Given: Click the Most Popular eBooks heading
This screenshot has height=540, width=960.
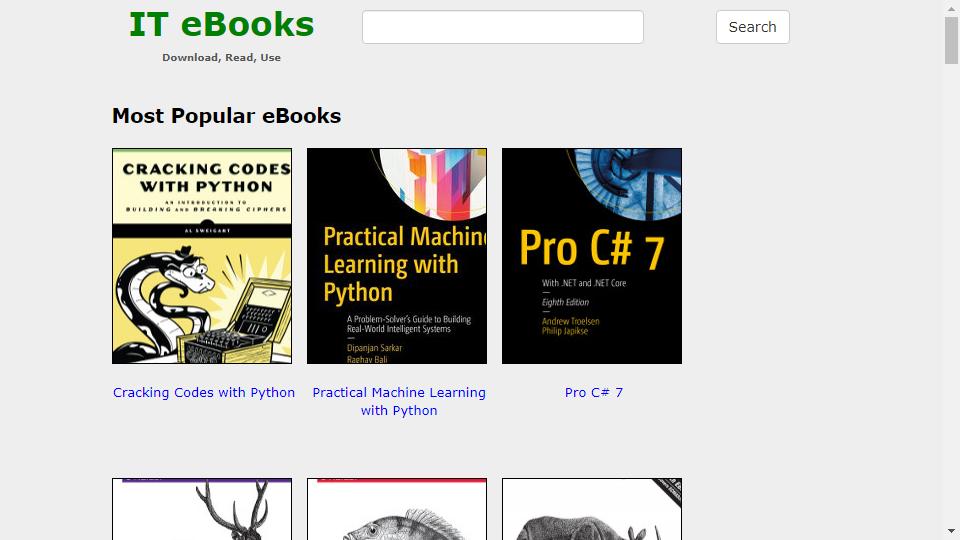Looking at the screenshot, I should coord(227,116).
